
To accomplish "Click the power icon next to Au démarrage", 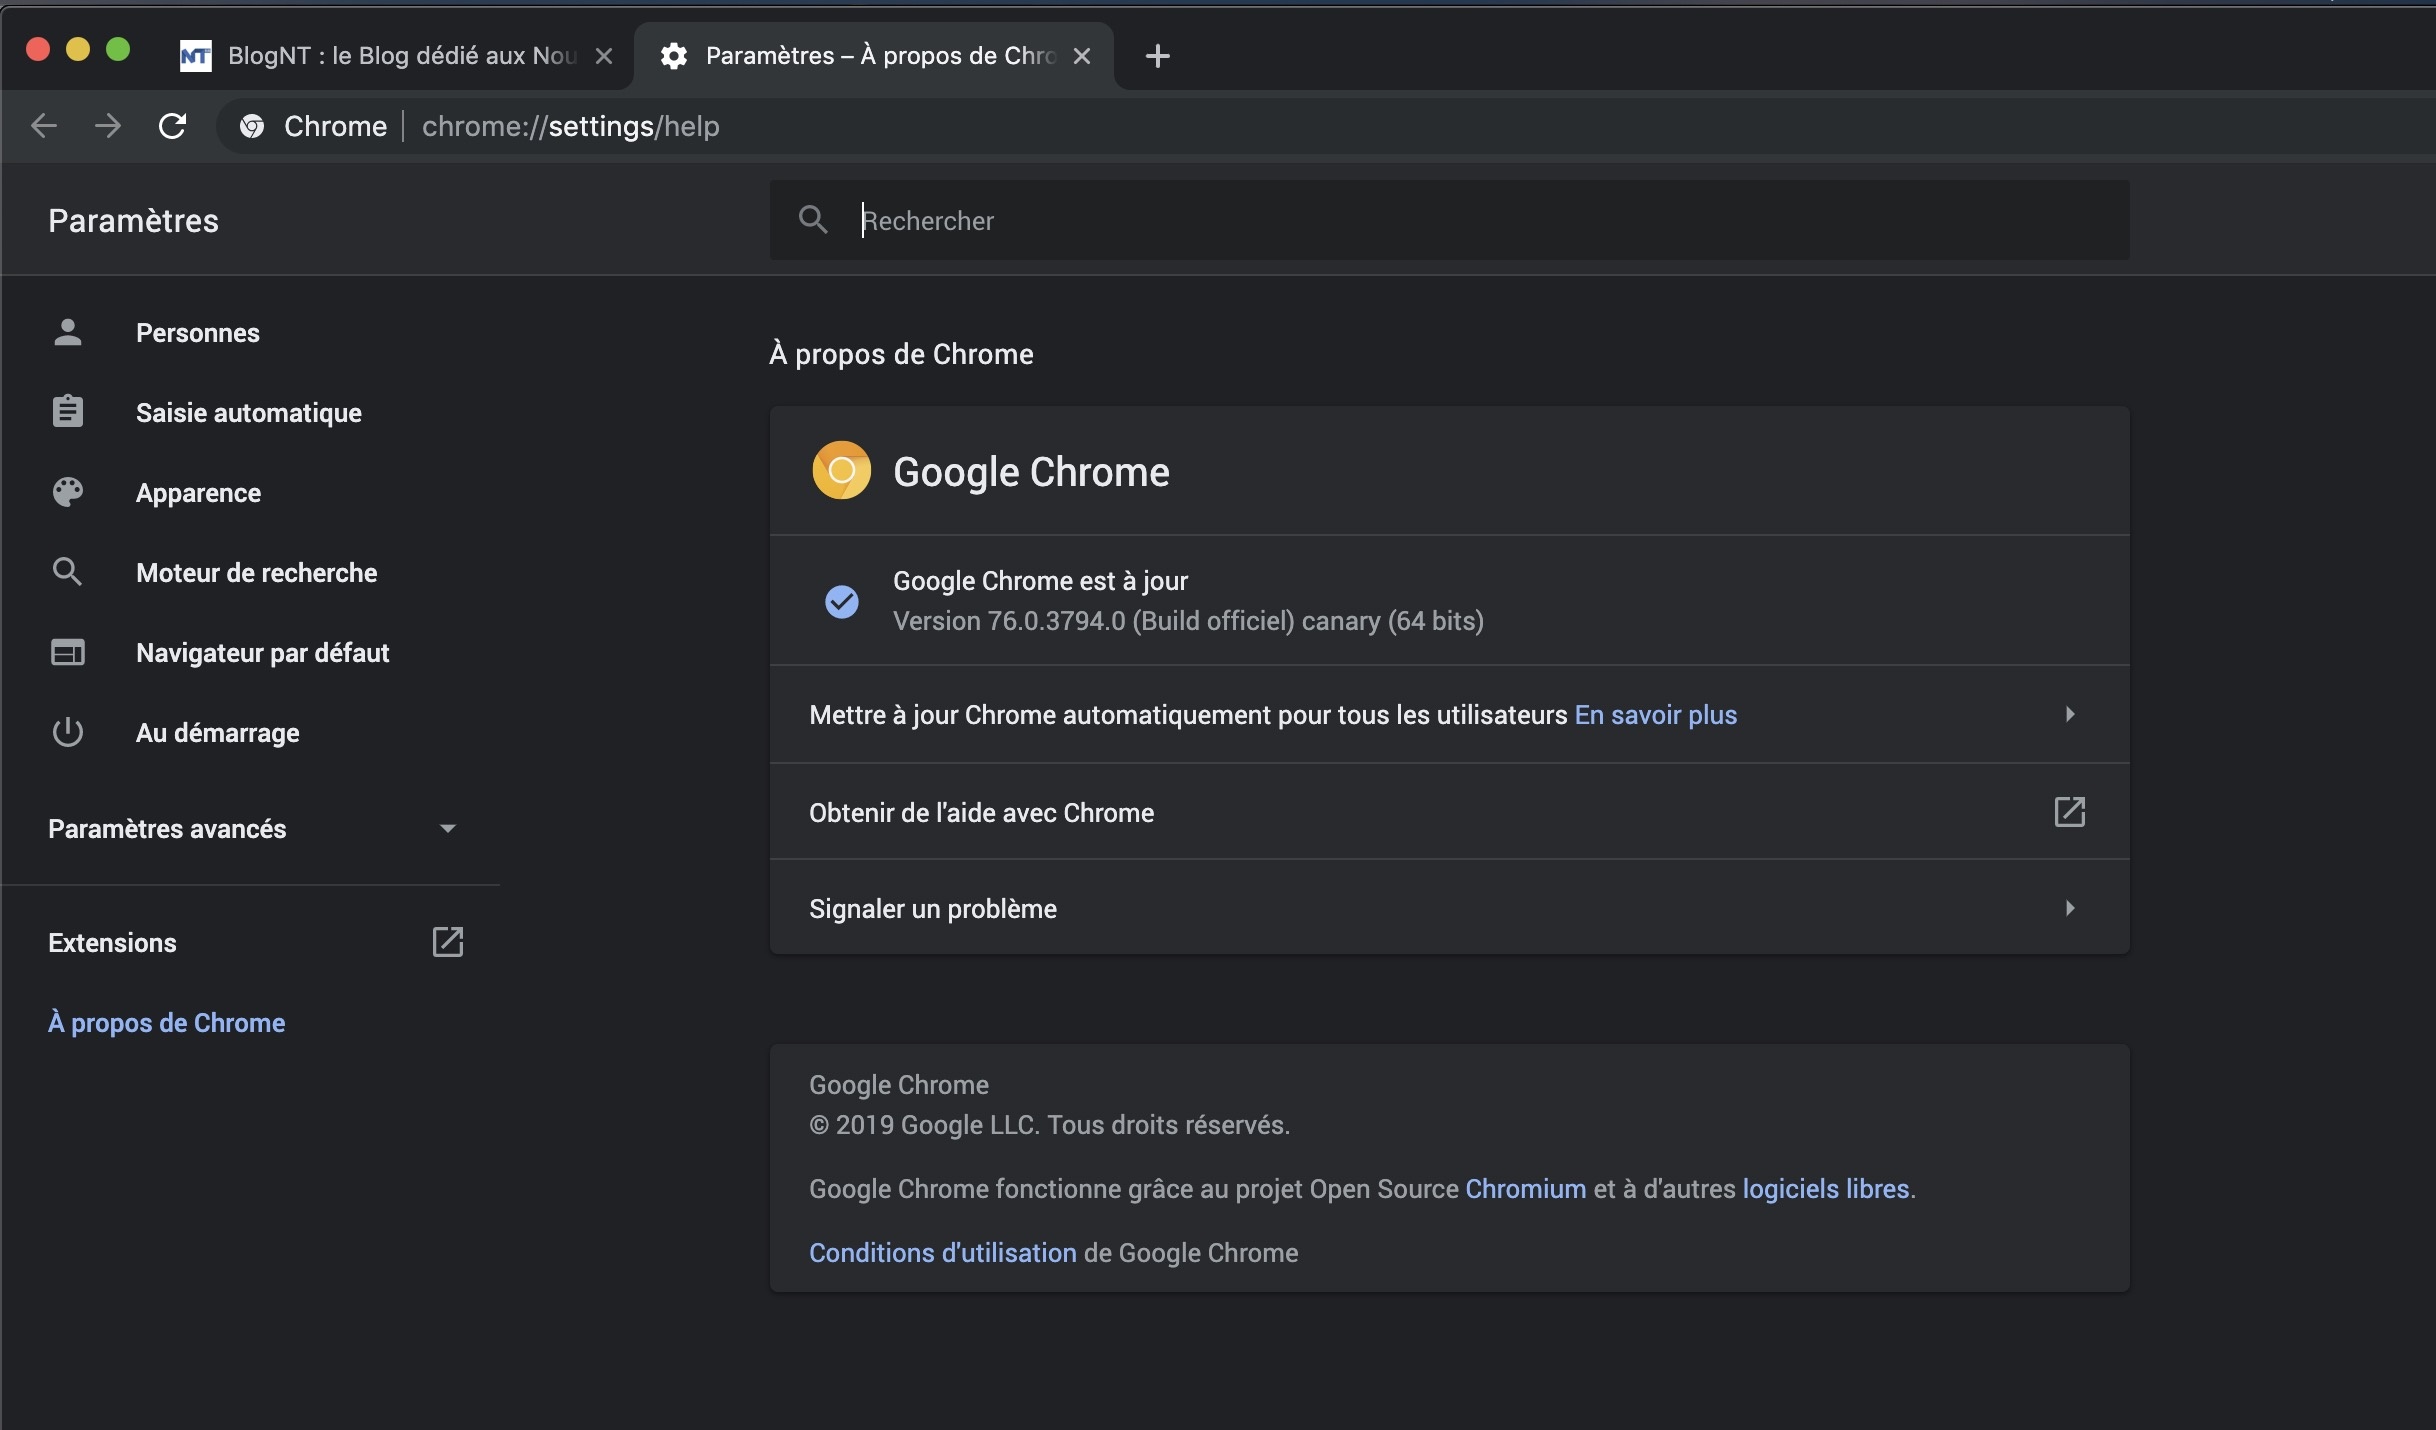I will pos(67,732).
